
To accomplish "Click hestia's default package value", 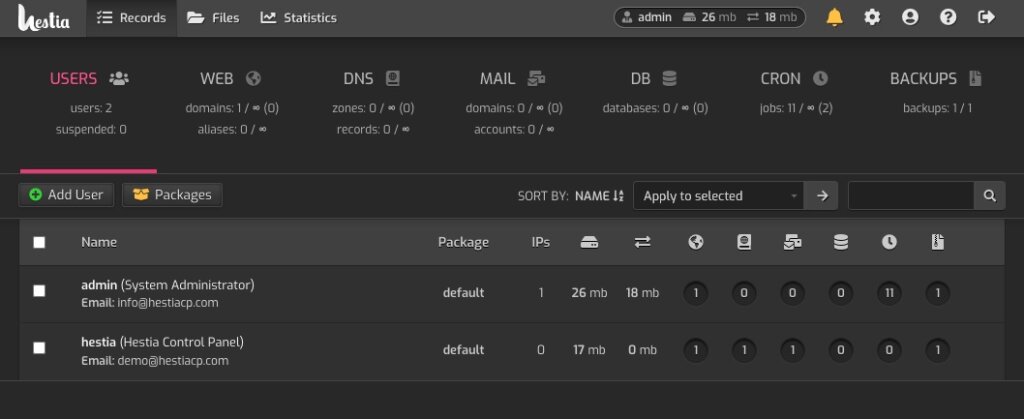I will click(463, 350).
